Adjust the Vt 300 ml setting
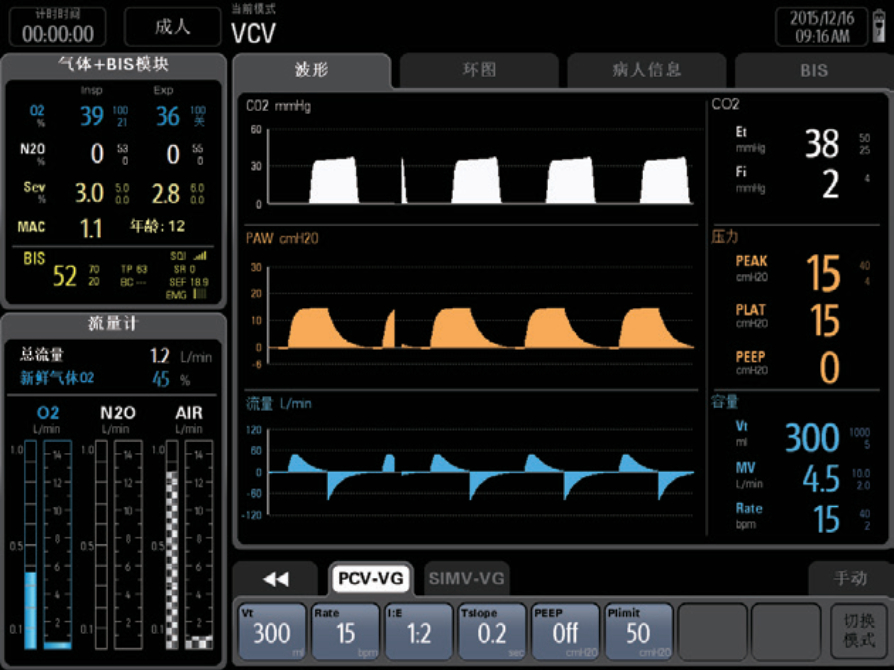 [272, 631]
